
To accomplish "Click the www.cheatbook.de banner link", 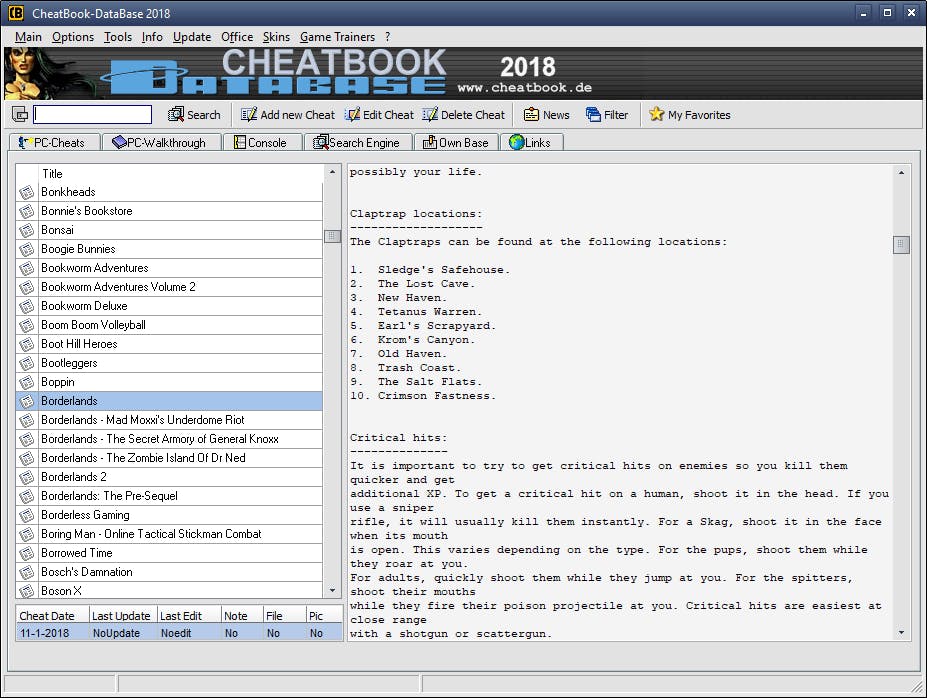I will tap(524, 87).
